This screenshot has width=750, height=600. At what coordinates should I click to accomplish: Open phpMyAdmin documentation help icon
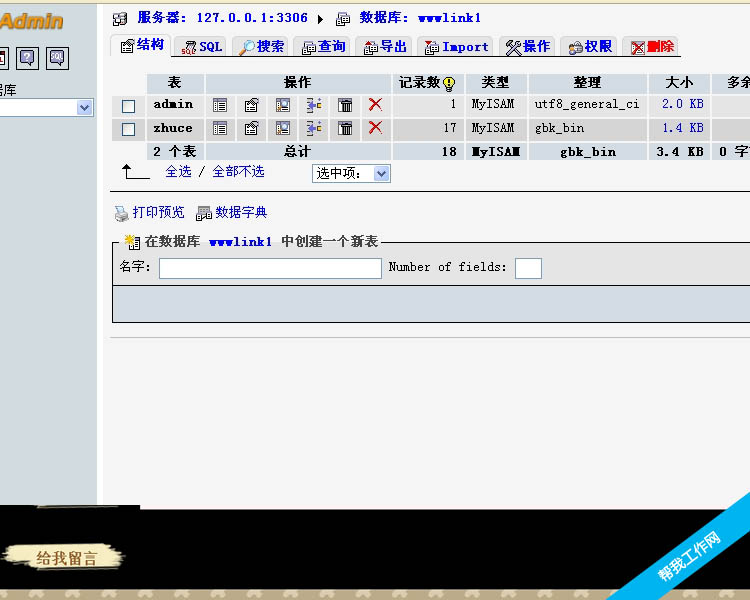(x=27, y=58)
